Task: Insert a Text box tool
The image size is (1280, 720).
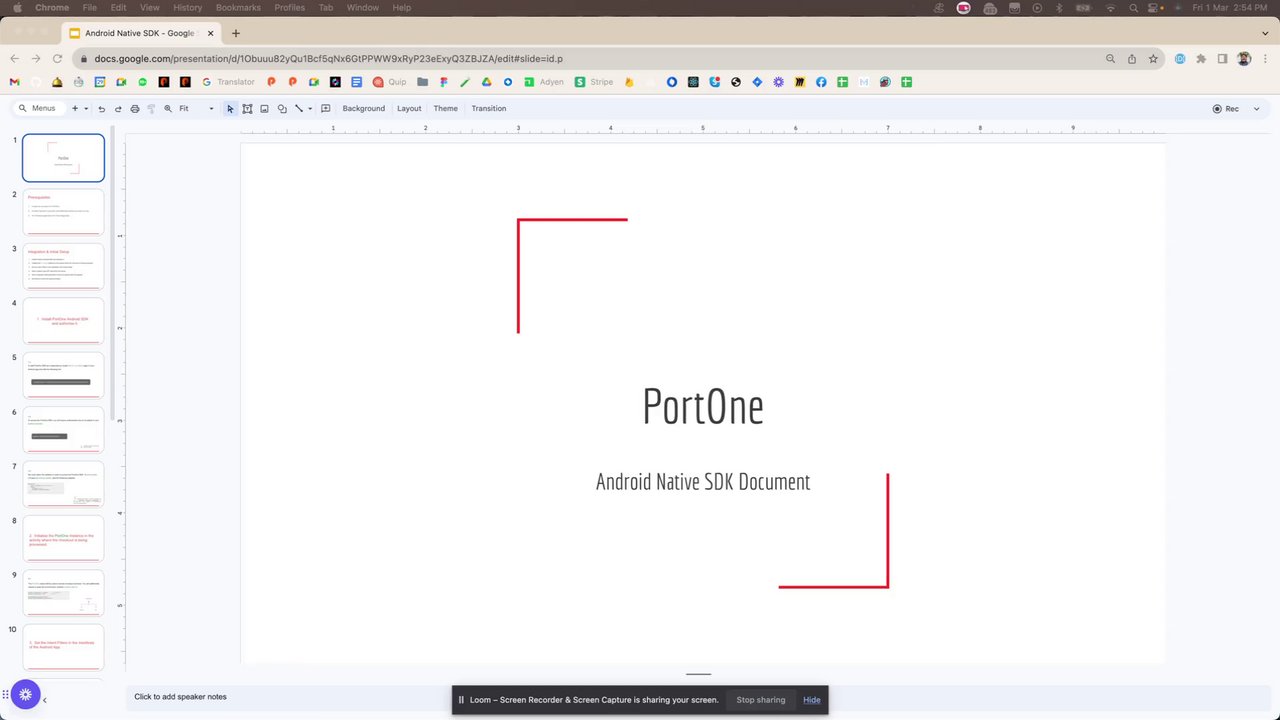Action: 247,108
